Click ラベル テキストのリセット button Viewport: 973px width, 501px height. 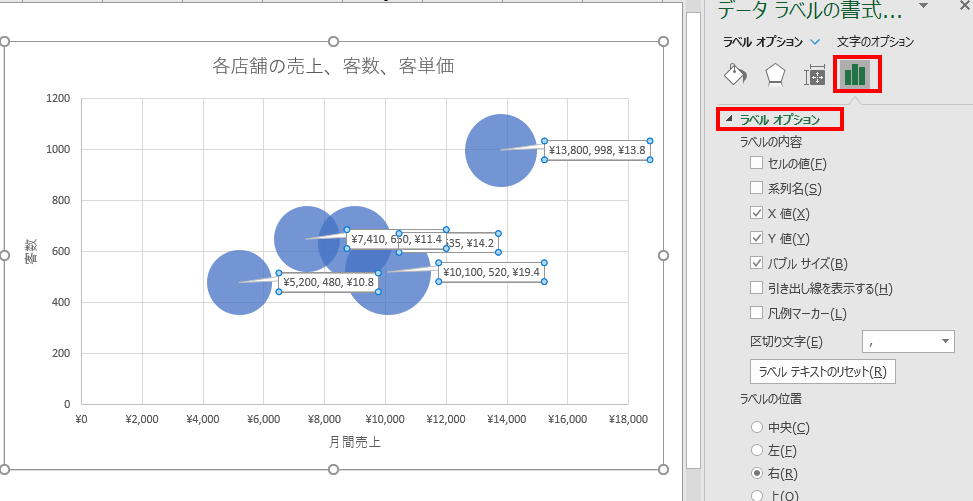pos(823,372)
